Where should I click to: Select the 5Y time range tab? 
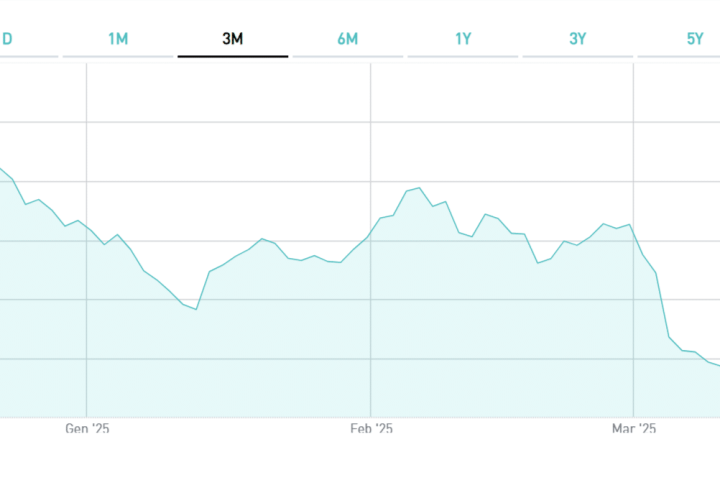[x=695, y=39]
